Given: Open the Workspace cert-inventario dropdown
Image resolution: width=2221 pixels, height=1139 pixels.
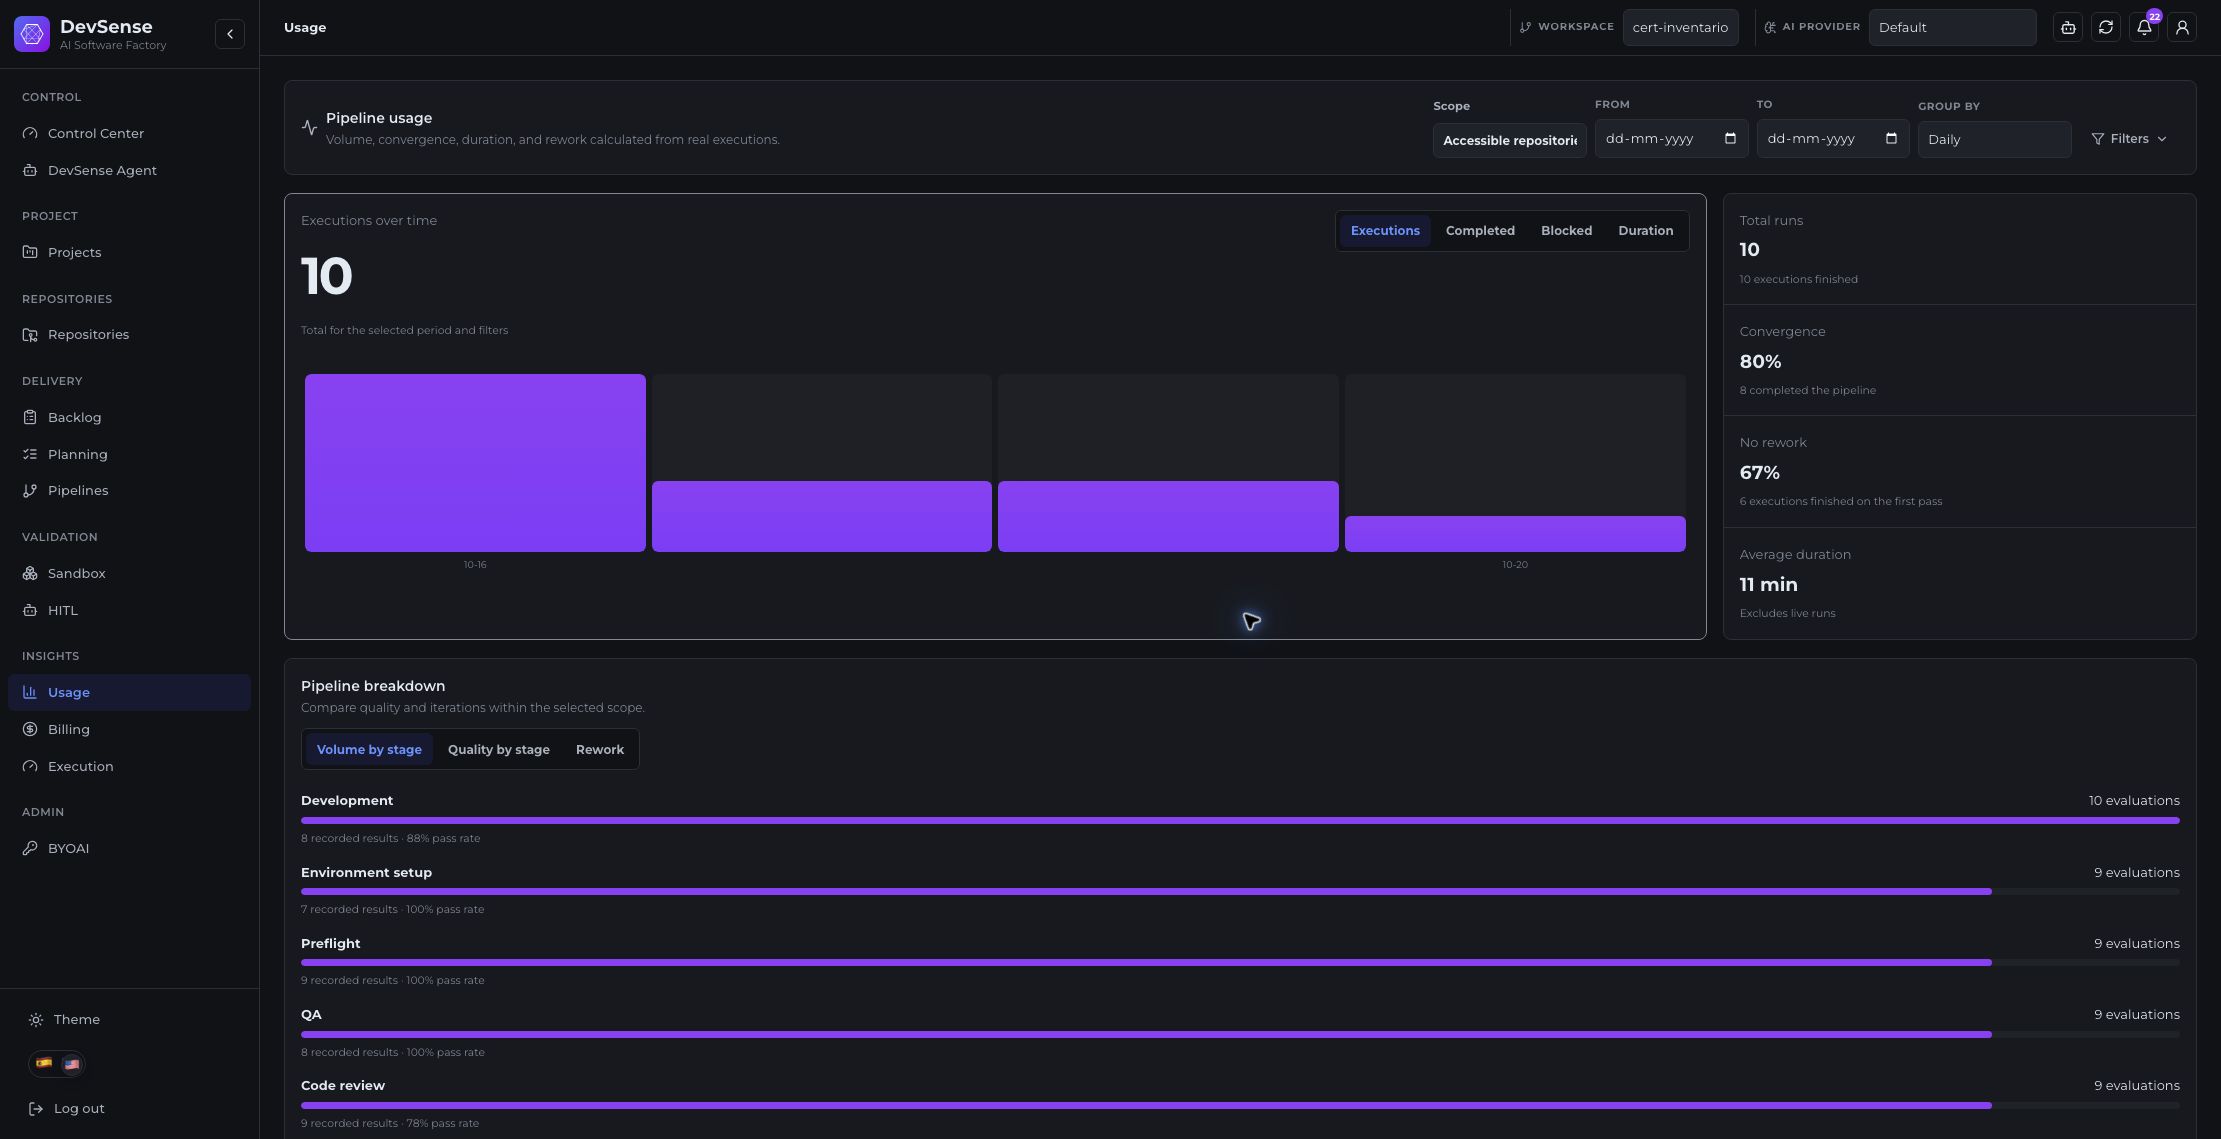Looking at the screenshot, I should [x=1680, y=28].
